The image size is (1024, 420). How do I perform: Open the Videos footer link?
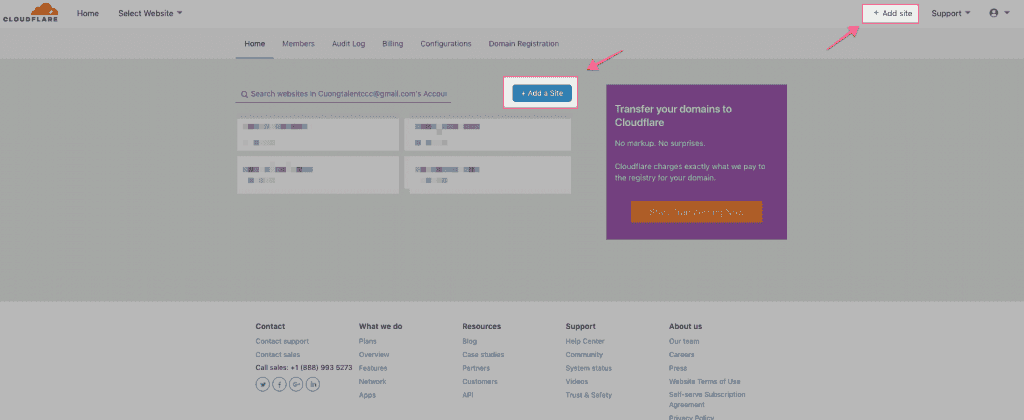[x=577, y=381]
